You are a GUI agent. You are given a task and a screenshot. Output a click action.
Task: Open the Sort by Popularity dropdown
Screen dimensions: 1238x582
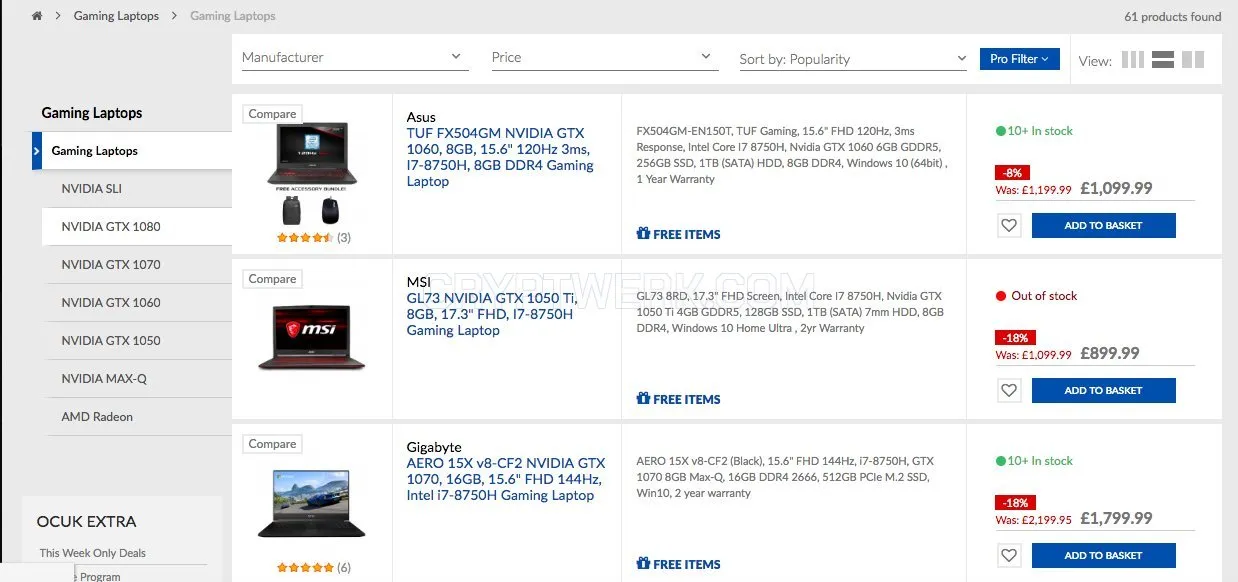click(x=854, y=59)
